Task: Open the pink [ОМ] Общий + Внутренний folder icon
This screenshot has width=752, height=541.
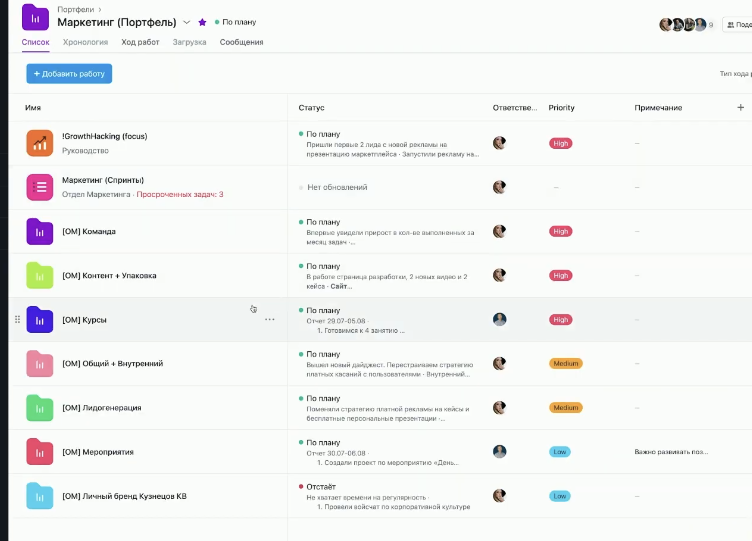Action: click(x=40, y=364)
